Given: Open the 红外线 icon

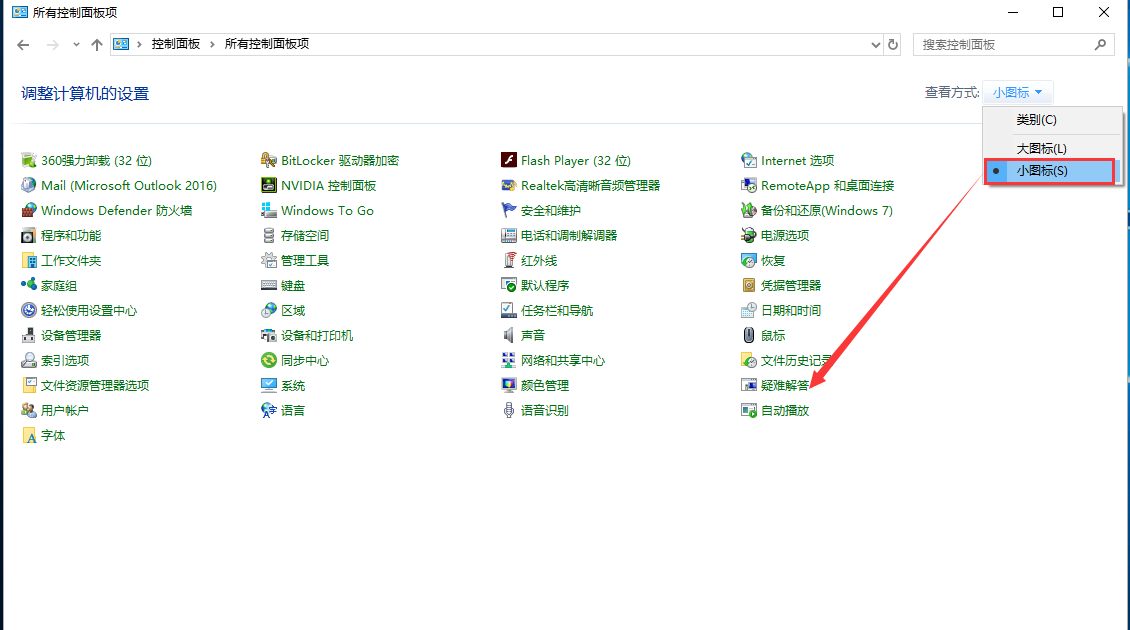Looking at the screenshot, I should tap(509, 260).
